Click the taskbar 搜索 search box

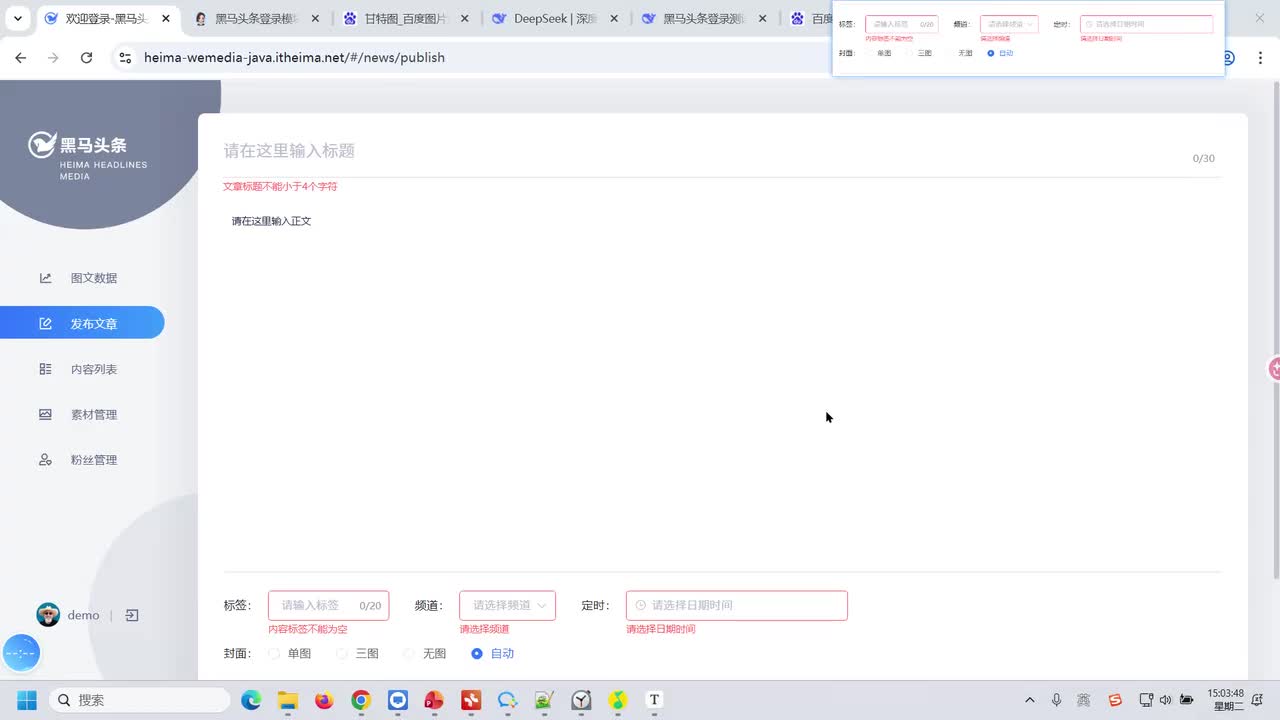click(140, 700)
